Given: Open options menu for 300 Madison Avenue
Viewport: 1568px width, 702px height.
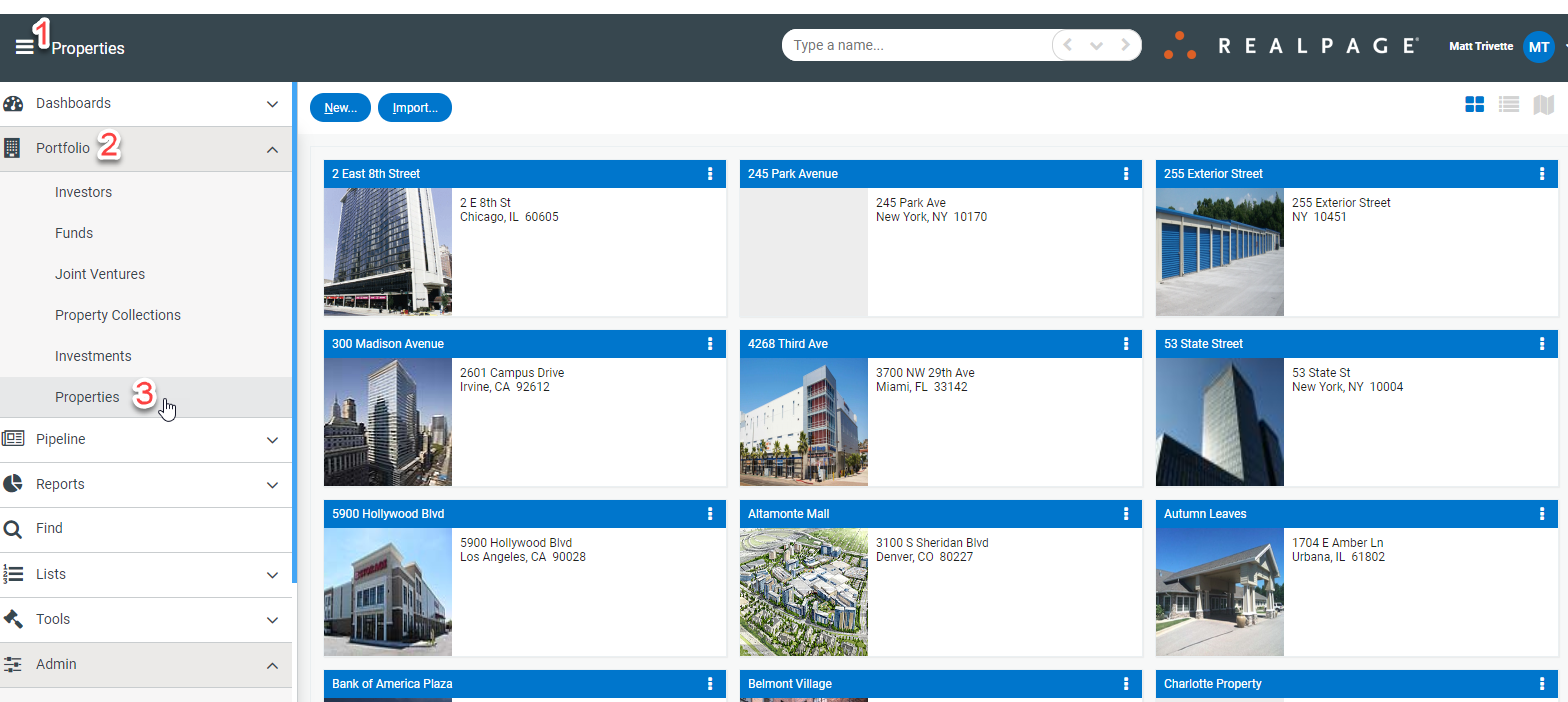Looking at the screenshot, I should pyautogui.click(x=710, y=344).
